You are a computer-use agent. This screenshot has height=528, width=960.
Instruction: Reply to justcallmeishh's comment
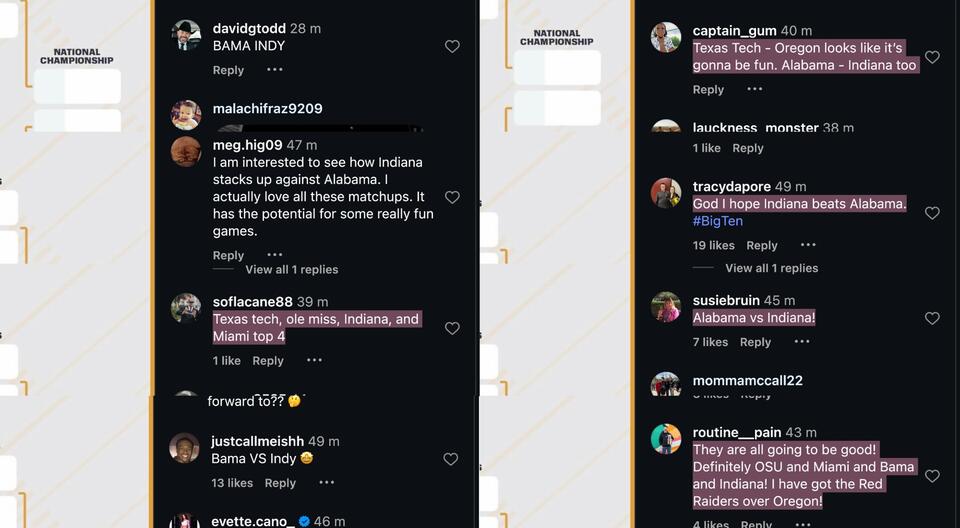click(280, 483)
